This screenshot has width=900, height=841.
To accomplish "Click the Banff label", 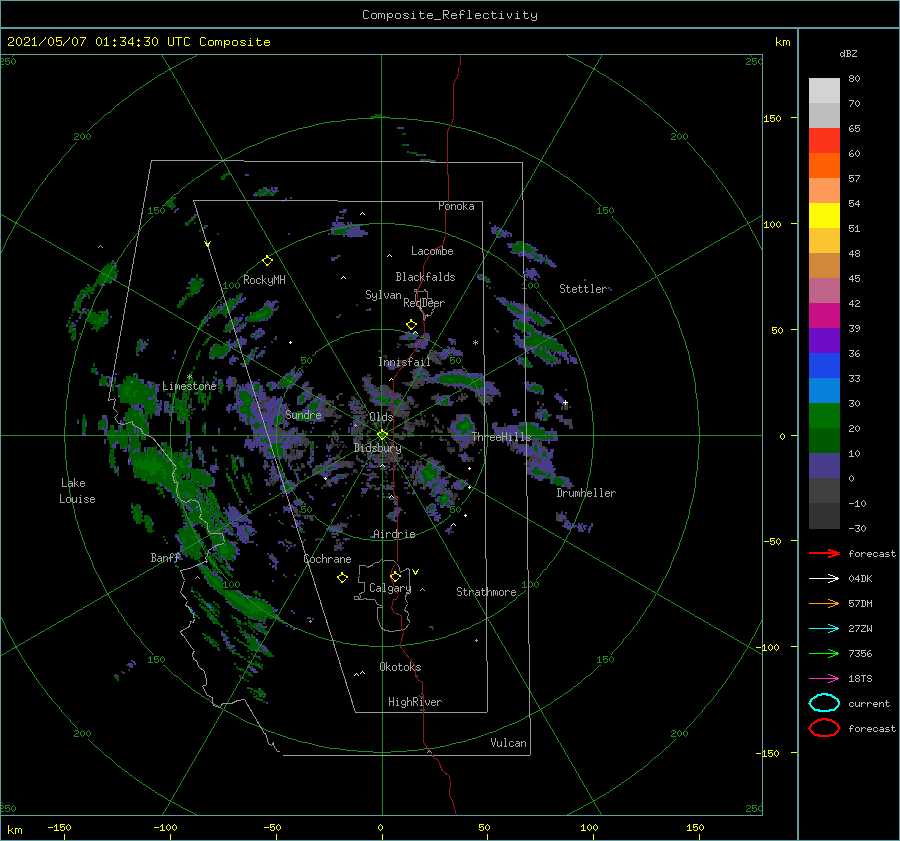I will pyautogui.click(x=165, y=557).
